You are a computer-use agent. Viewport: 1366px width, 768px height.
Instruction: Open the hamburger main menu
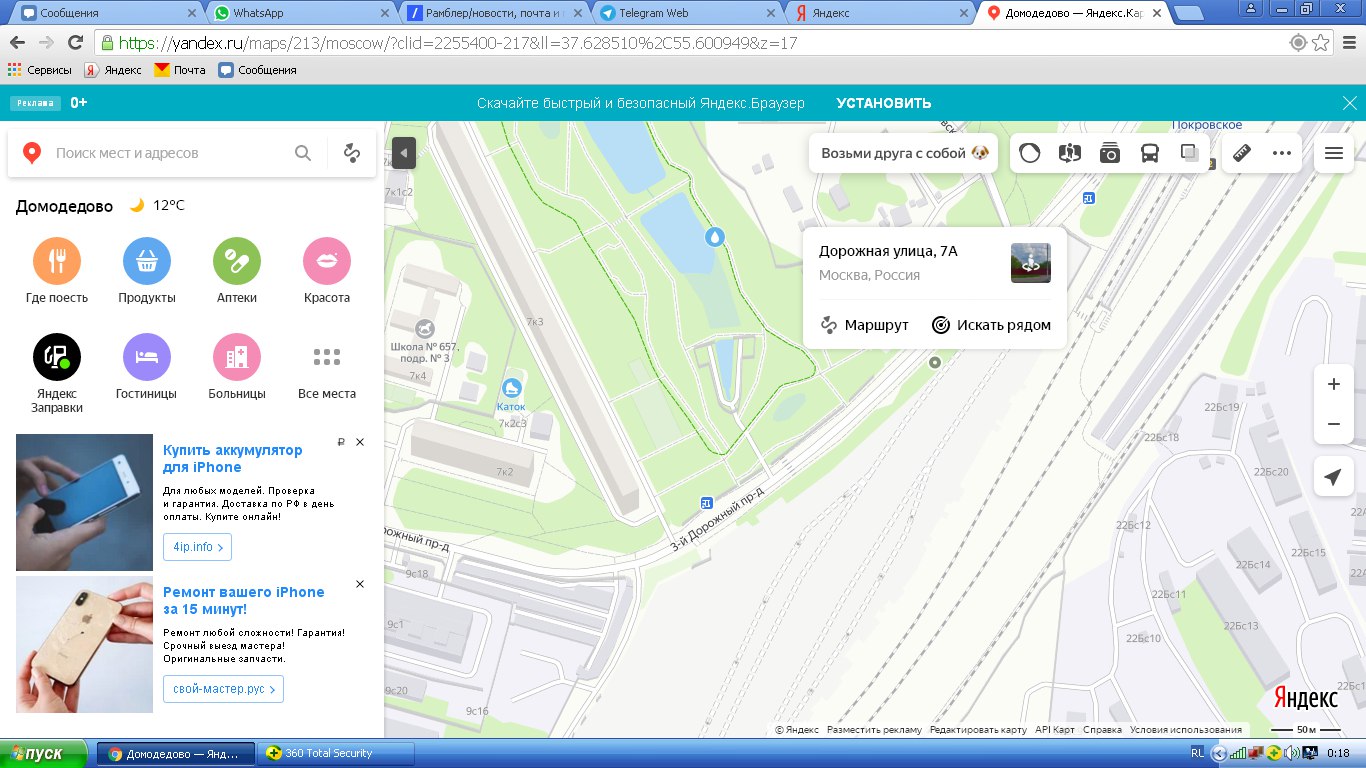coord(1334,153)
